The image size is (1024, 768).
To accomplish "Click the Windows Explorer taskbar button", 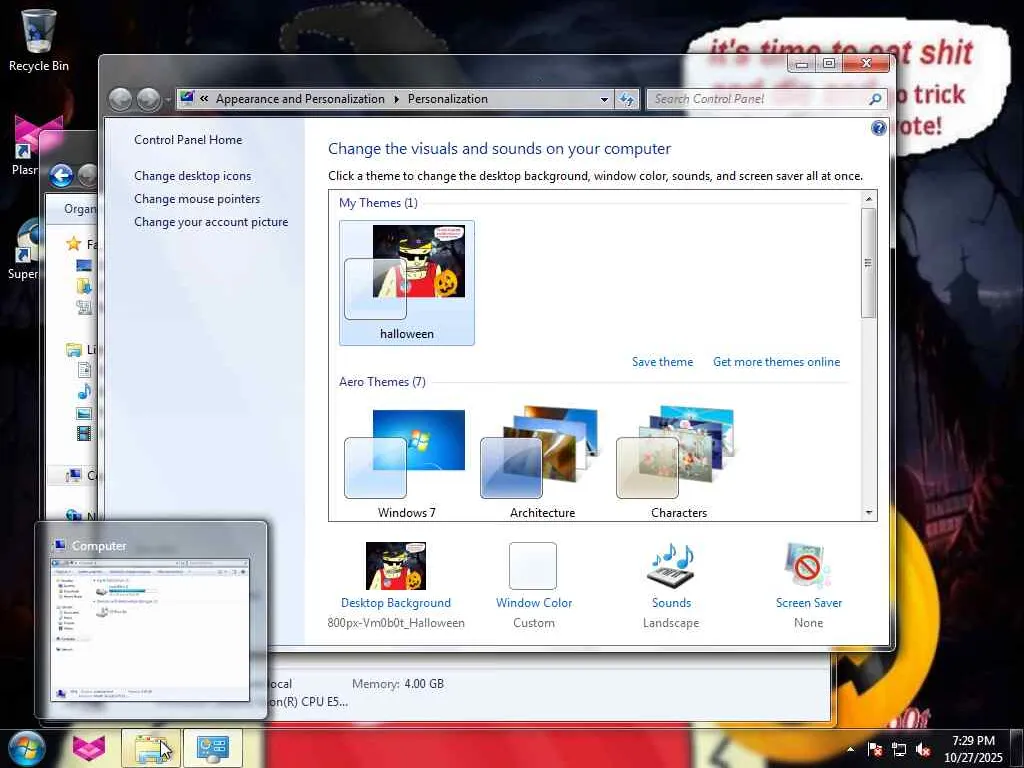I will [150, 748].
